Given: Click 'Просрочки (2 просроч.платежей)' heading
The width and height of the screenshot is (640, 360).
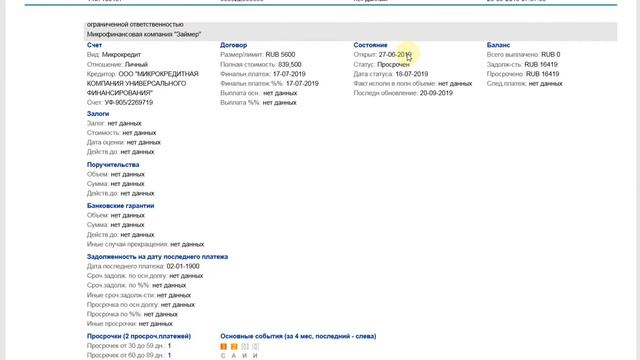Looking at the screenshot, I should click(139, 336).
